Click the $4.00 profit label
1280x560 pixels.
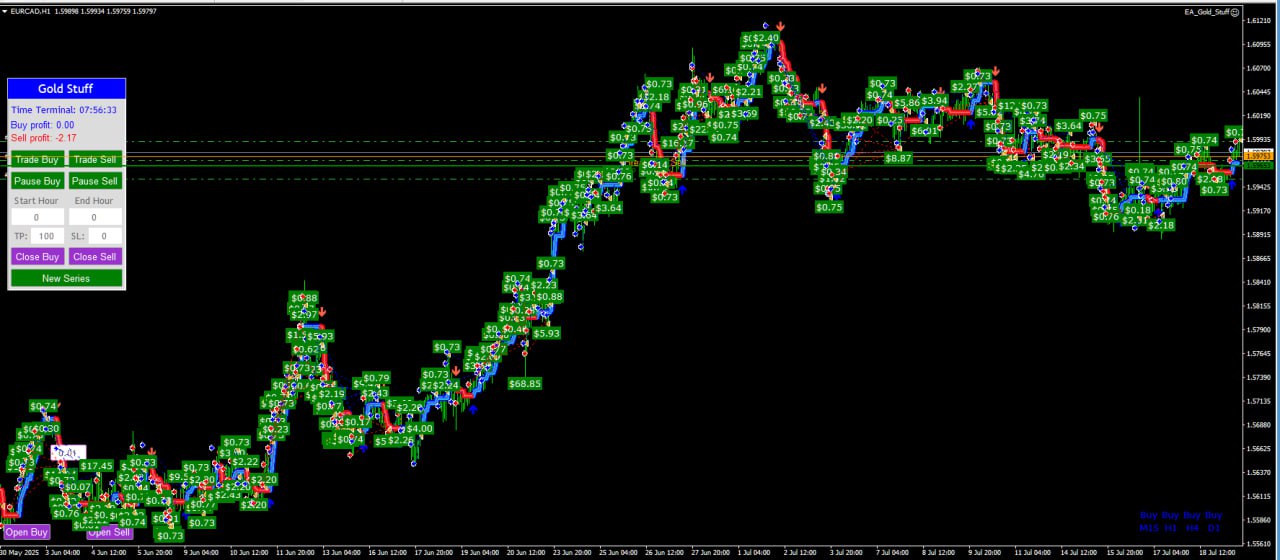420,428
